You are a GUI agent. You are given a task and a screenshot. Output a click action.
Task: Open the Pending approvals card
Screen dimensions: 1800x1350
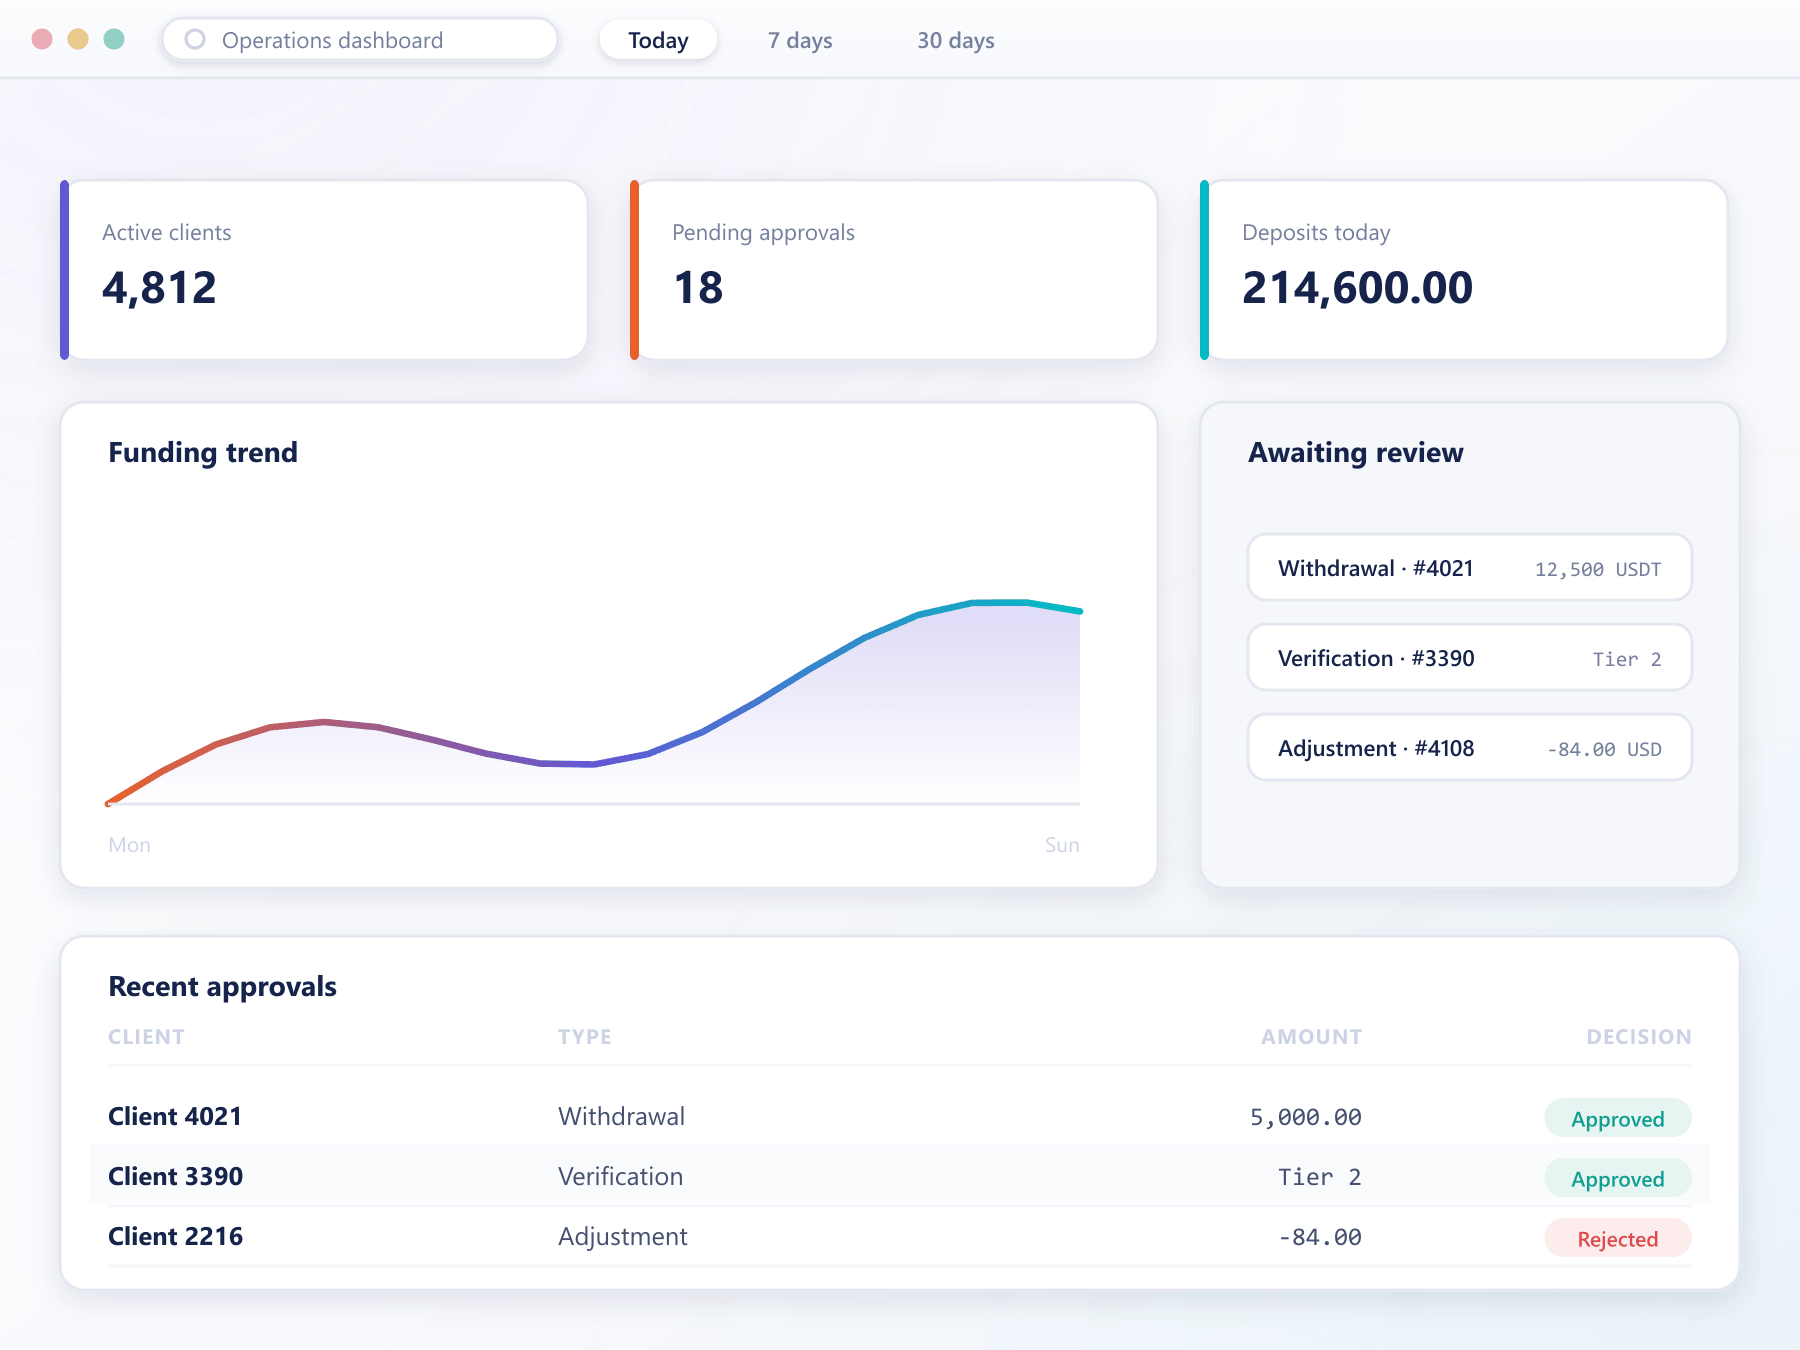coord(894,270)
